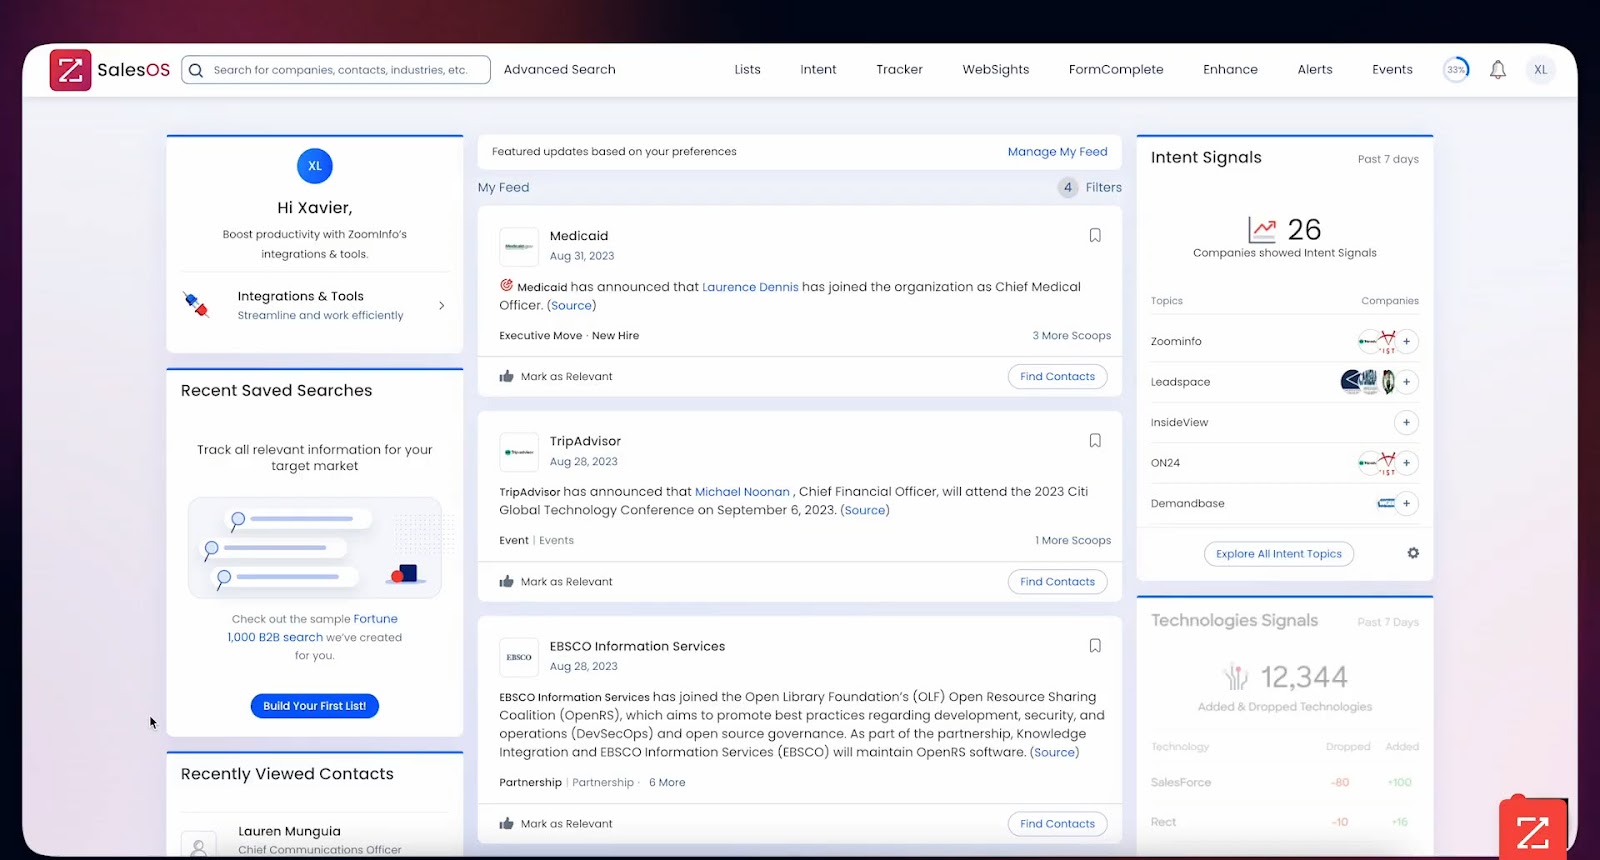Find Contacts for Medicaid

pos(1058,377)
